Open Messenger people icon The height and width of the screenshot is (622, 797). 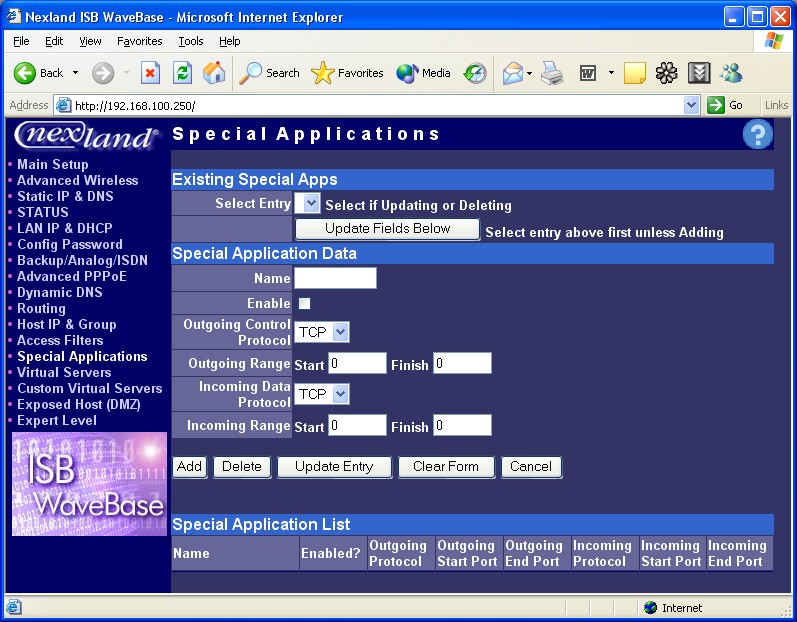pyautogui.click(x=731, y=73)
